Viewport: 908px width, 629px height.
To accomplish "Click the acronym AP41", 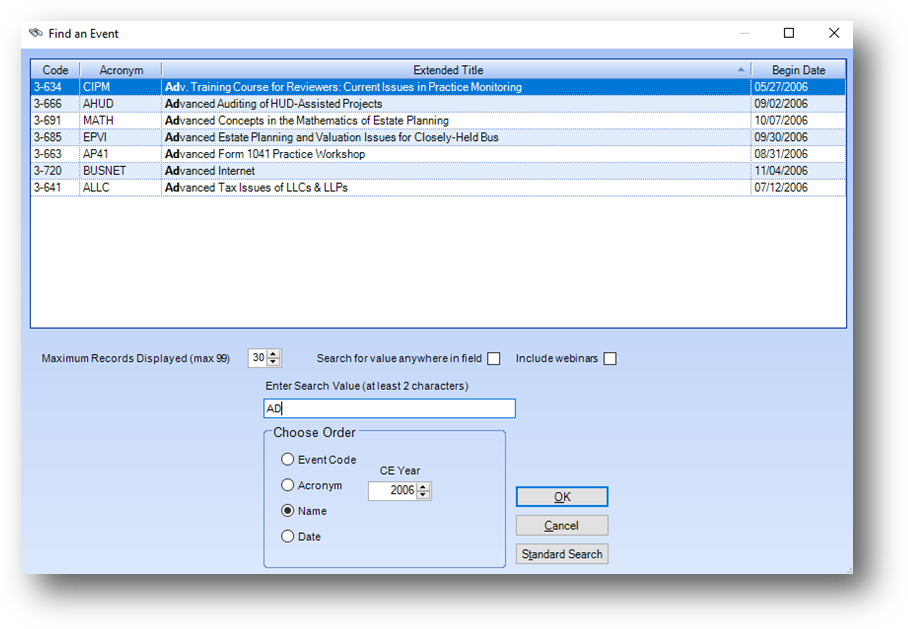I will pos(96,154).
